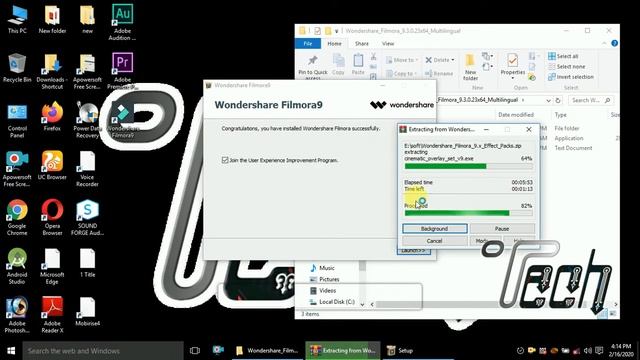Launch Google Chrome from desktop
This screenshot has width=640, height=360.
coord(17,218)
